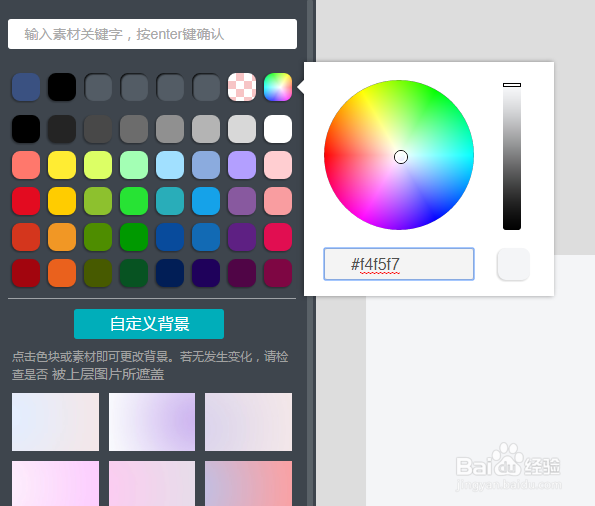The width and height of the screenshot is (595, 506).
Task: Select the navy blue recent color swatch
Action: tap(26, 87)
